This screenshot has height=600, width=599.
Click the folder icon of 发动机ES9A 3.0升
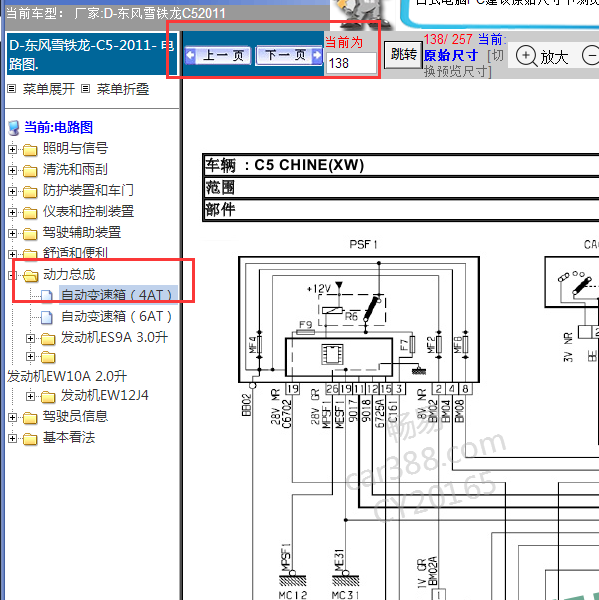pyautogui.click(x=48, y=339)
